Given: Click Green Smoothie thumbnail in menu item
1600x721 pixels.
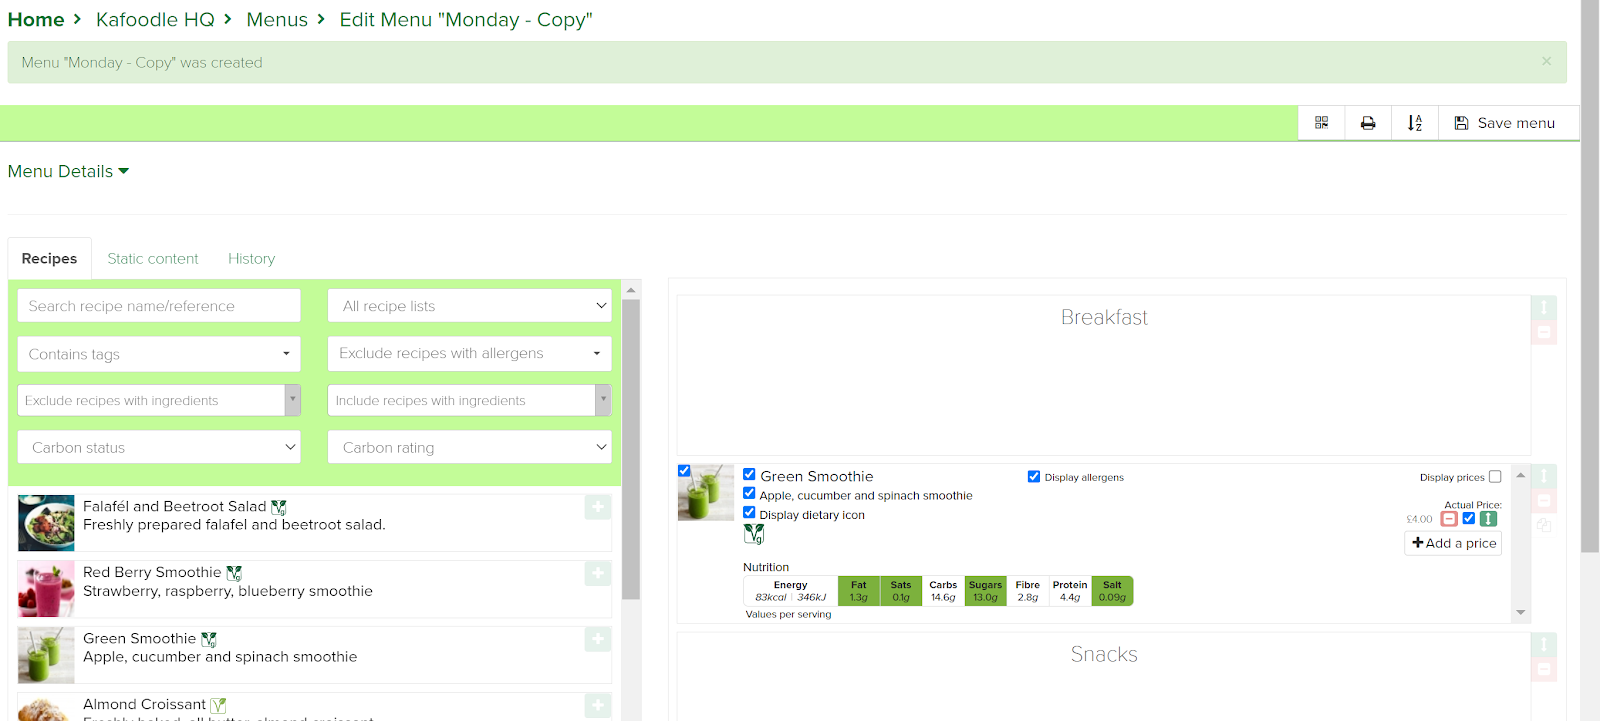Looking at the screenshot, I should (x=706, y=492).
